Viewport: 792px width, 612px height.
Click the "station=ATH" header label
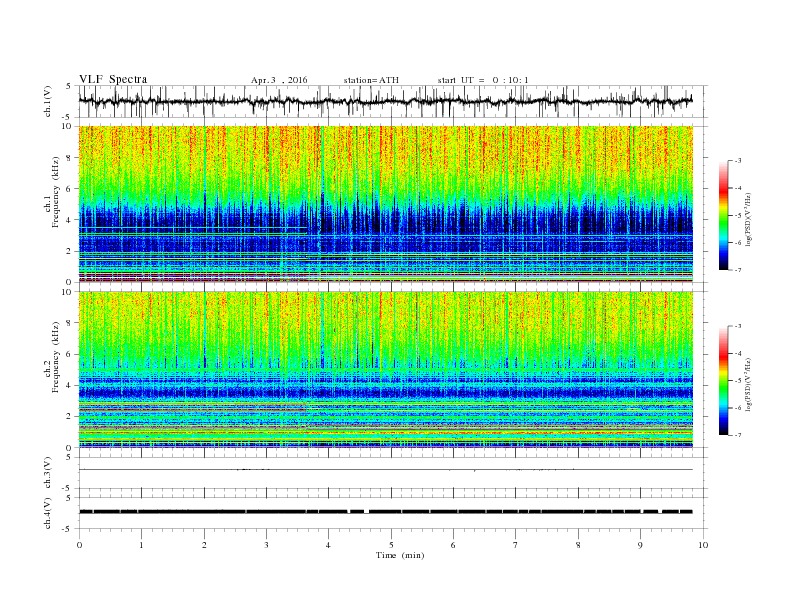click(x=371, y=80)
